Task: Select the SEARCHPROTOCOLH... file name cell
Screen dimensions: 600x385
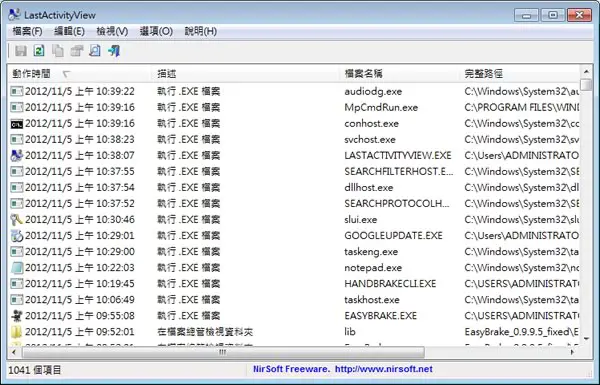Action: [397, 204]
